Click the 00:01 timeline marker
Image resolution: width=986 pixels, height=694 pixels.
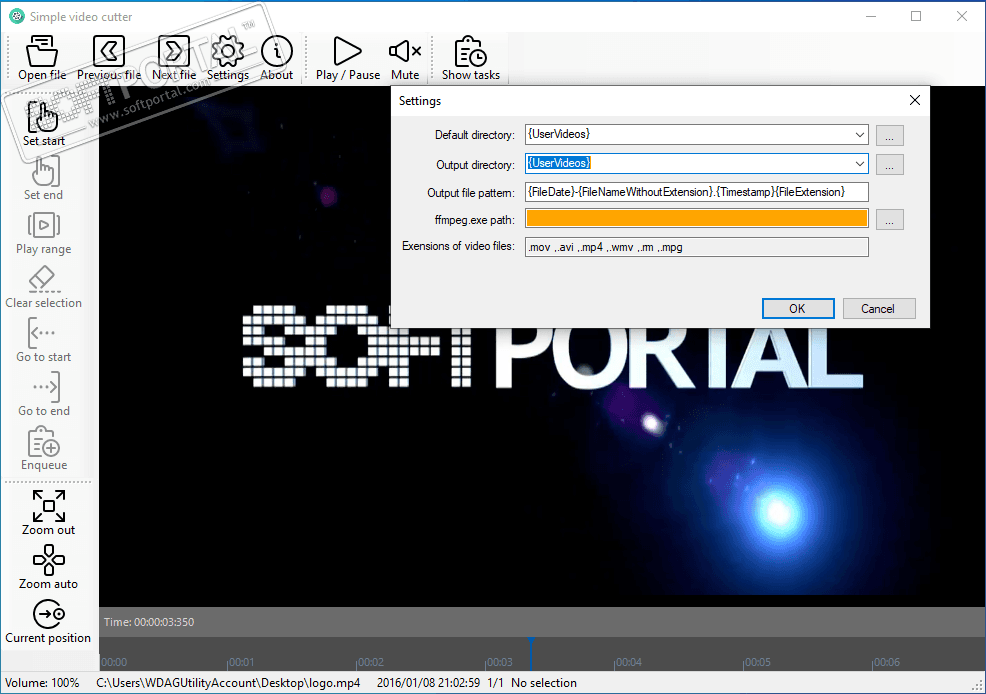coord(241,662)
